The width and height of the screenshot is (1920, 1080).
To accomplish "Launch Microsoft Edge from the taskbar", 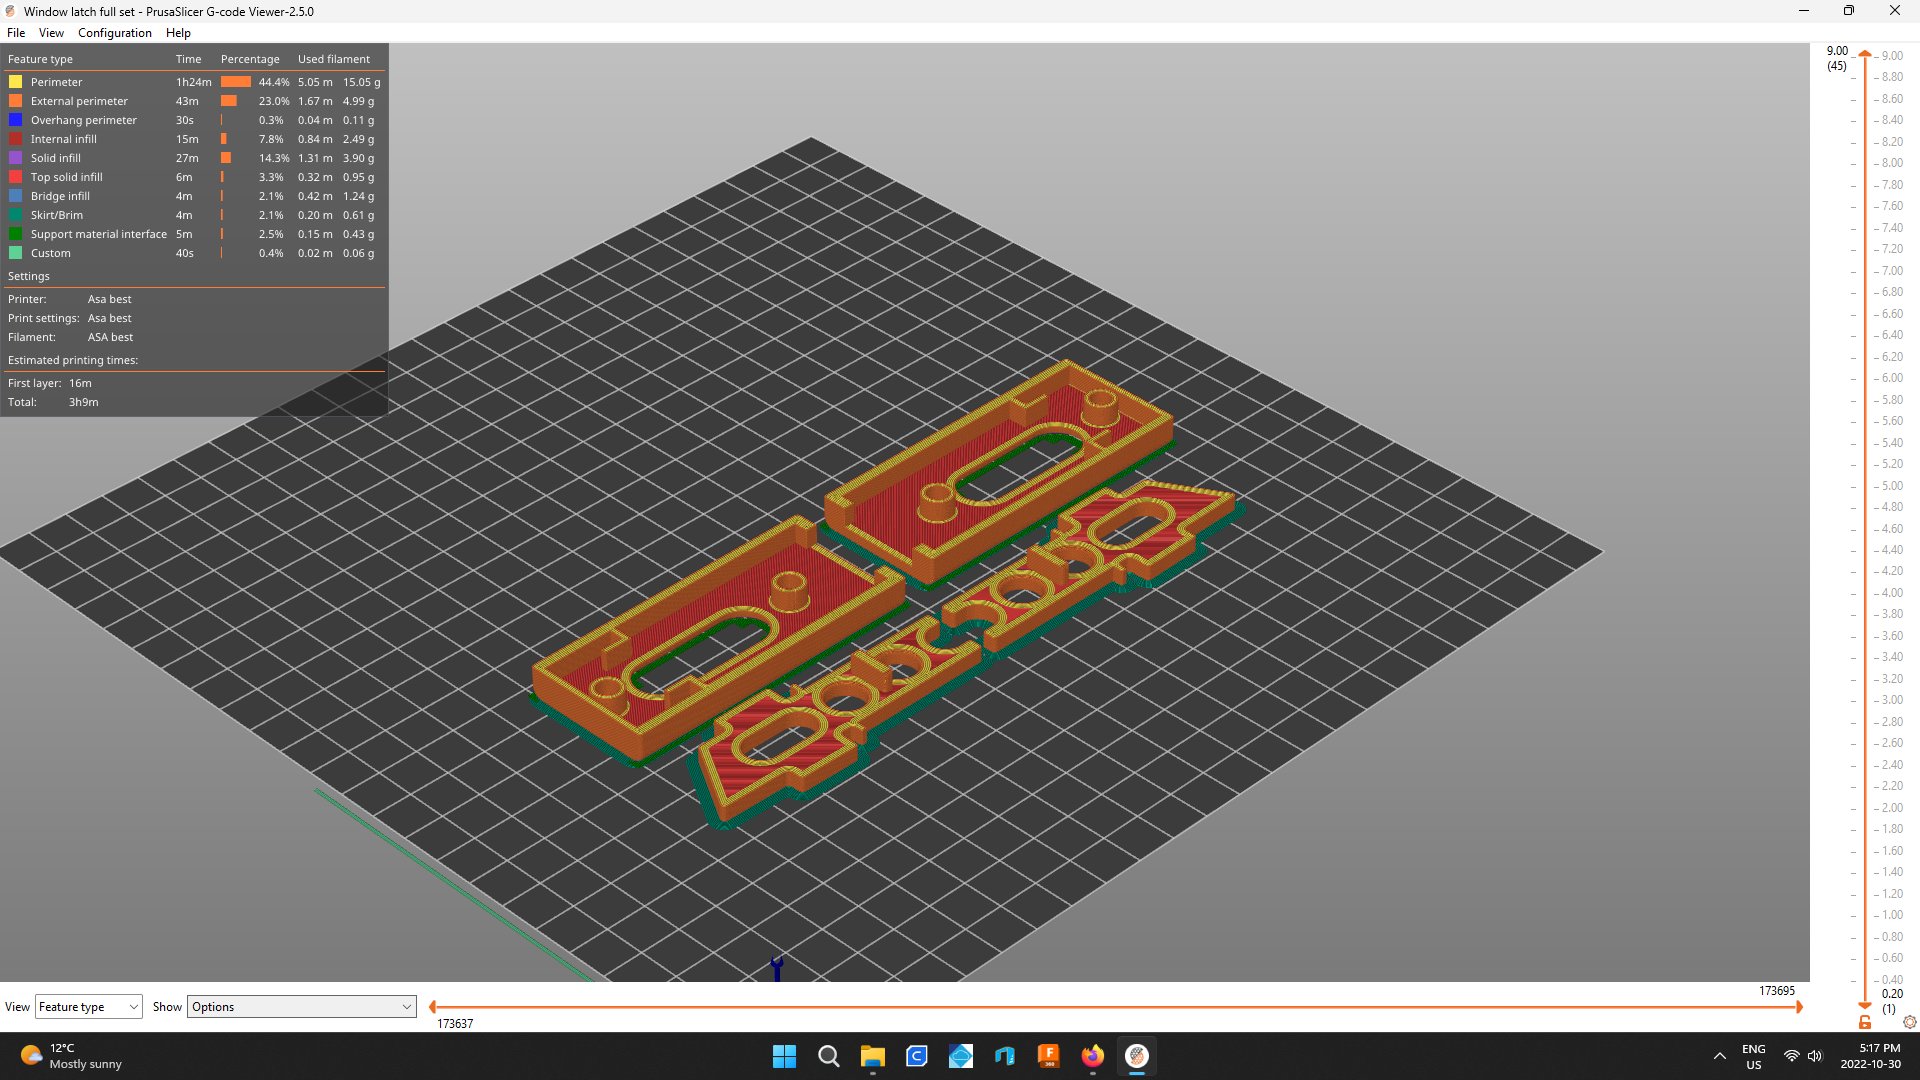I will click(917, 1056).
